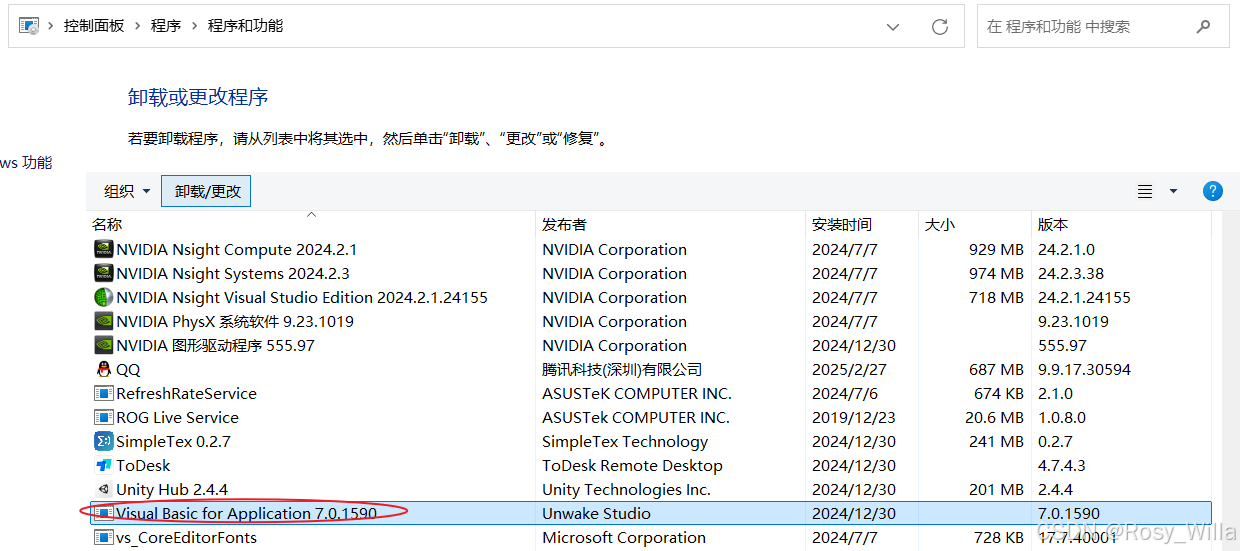Open help with the question mark icon
The image size is (1240, 551).
[x=1213, y=191]
